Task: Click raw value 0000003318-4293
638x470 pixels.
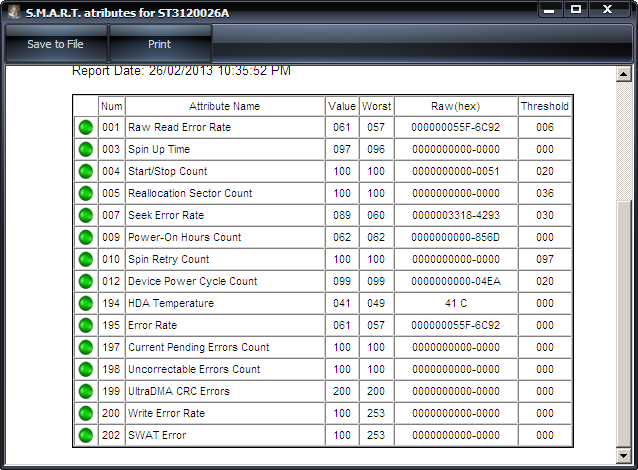Action: click(456, 215)
